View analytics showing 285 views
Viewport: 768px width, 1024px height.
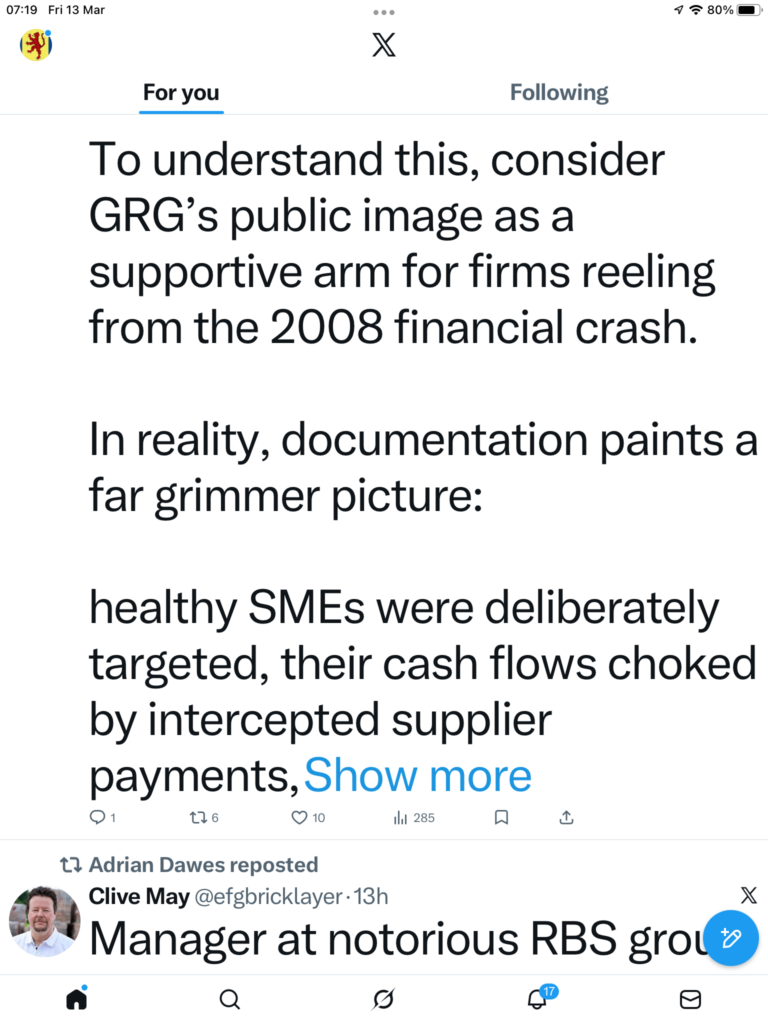pos(414,817)
